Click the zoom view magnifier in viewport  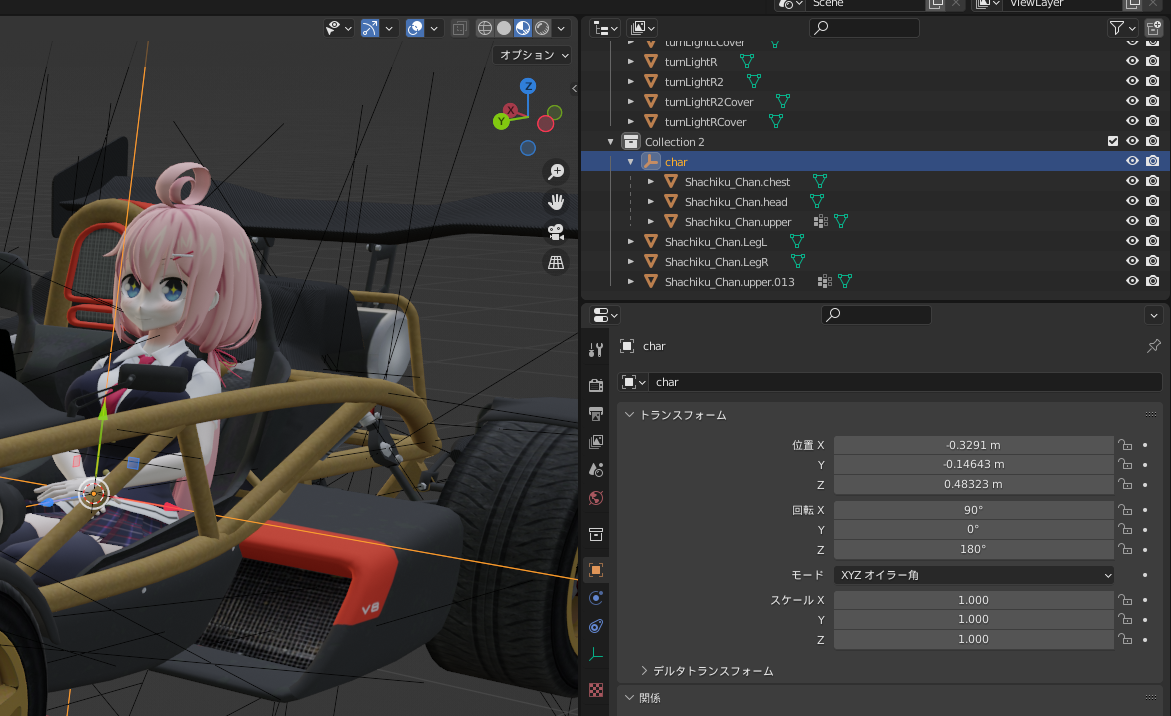click(x=556, y=172)
